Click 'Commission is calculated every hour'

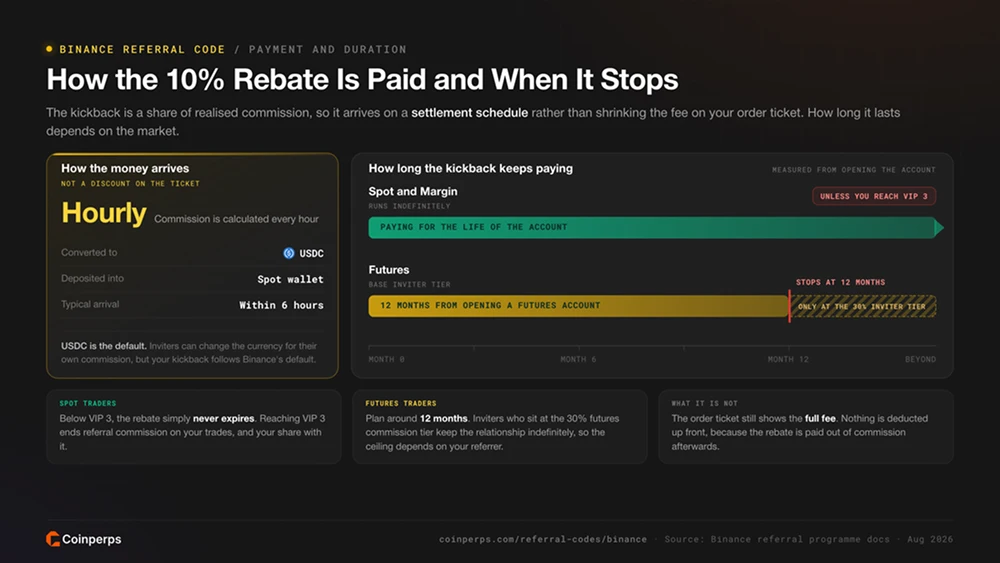[236, 219]
